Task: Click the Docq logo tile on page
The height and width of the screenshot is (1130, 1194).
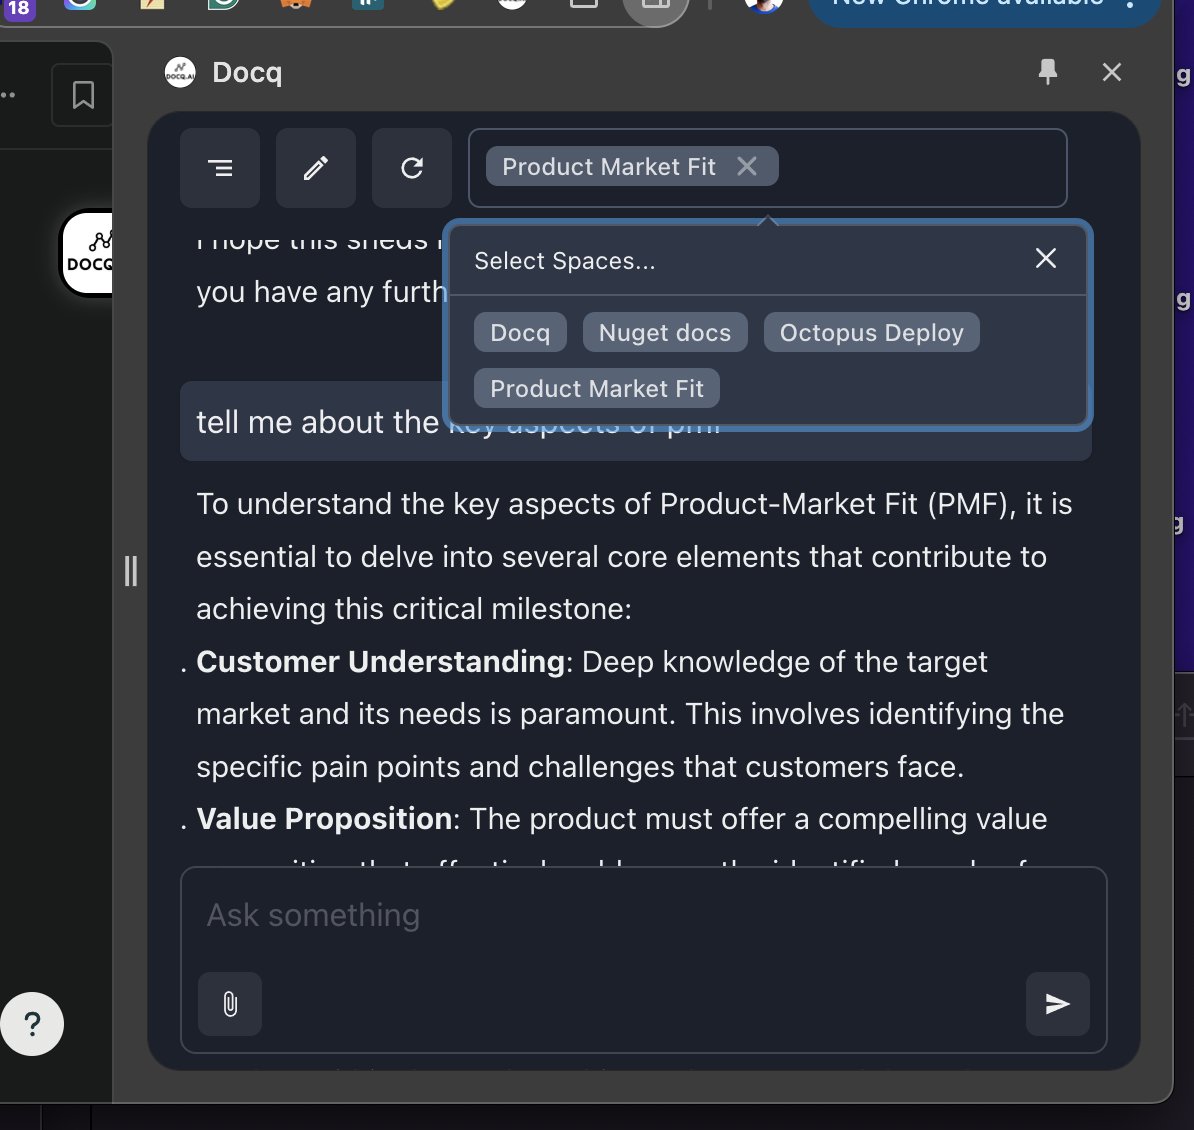Action: click(87, 253)
